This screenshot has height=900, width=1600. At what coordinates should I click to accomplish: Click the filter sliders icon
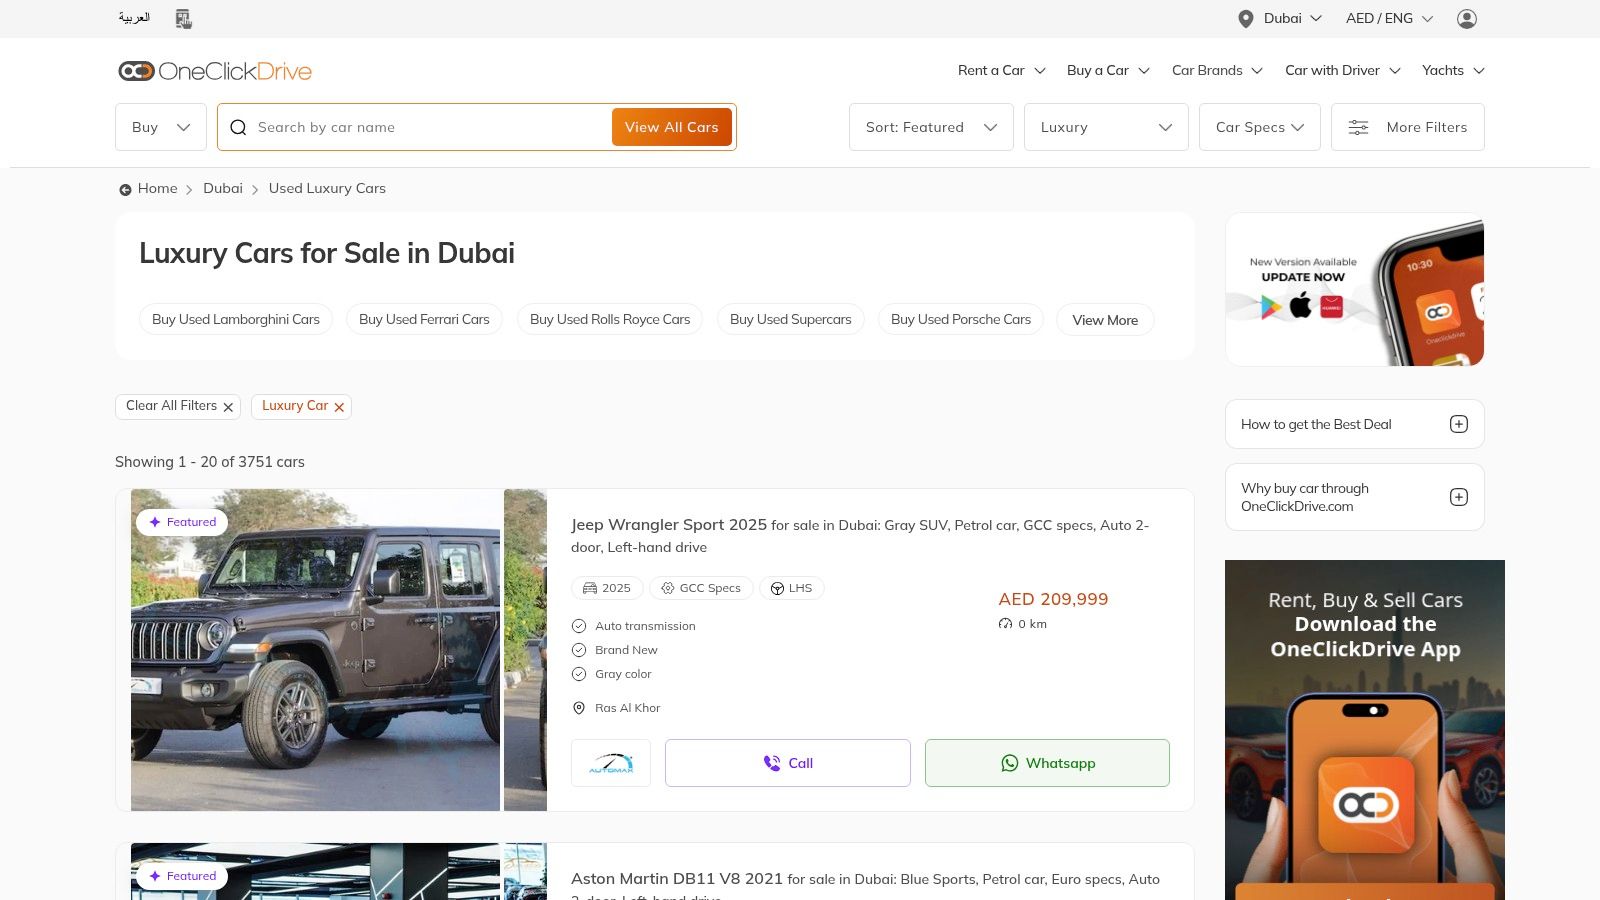[1358, 127]
